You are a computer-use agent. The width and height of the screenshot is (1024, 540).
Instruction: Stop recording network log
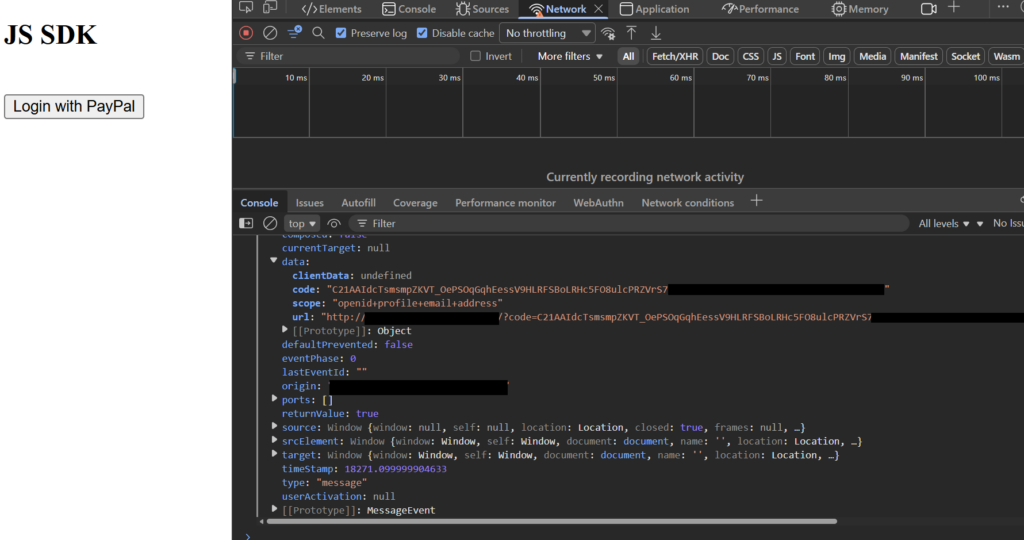coord(246,33)
